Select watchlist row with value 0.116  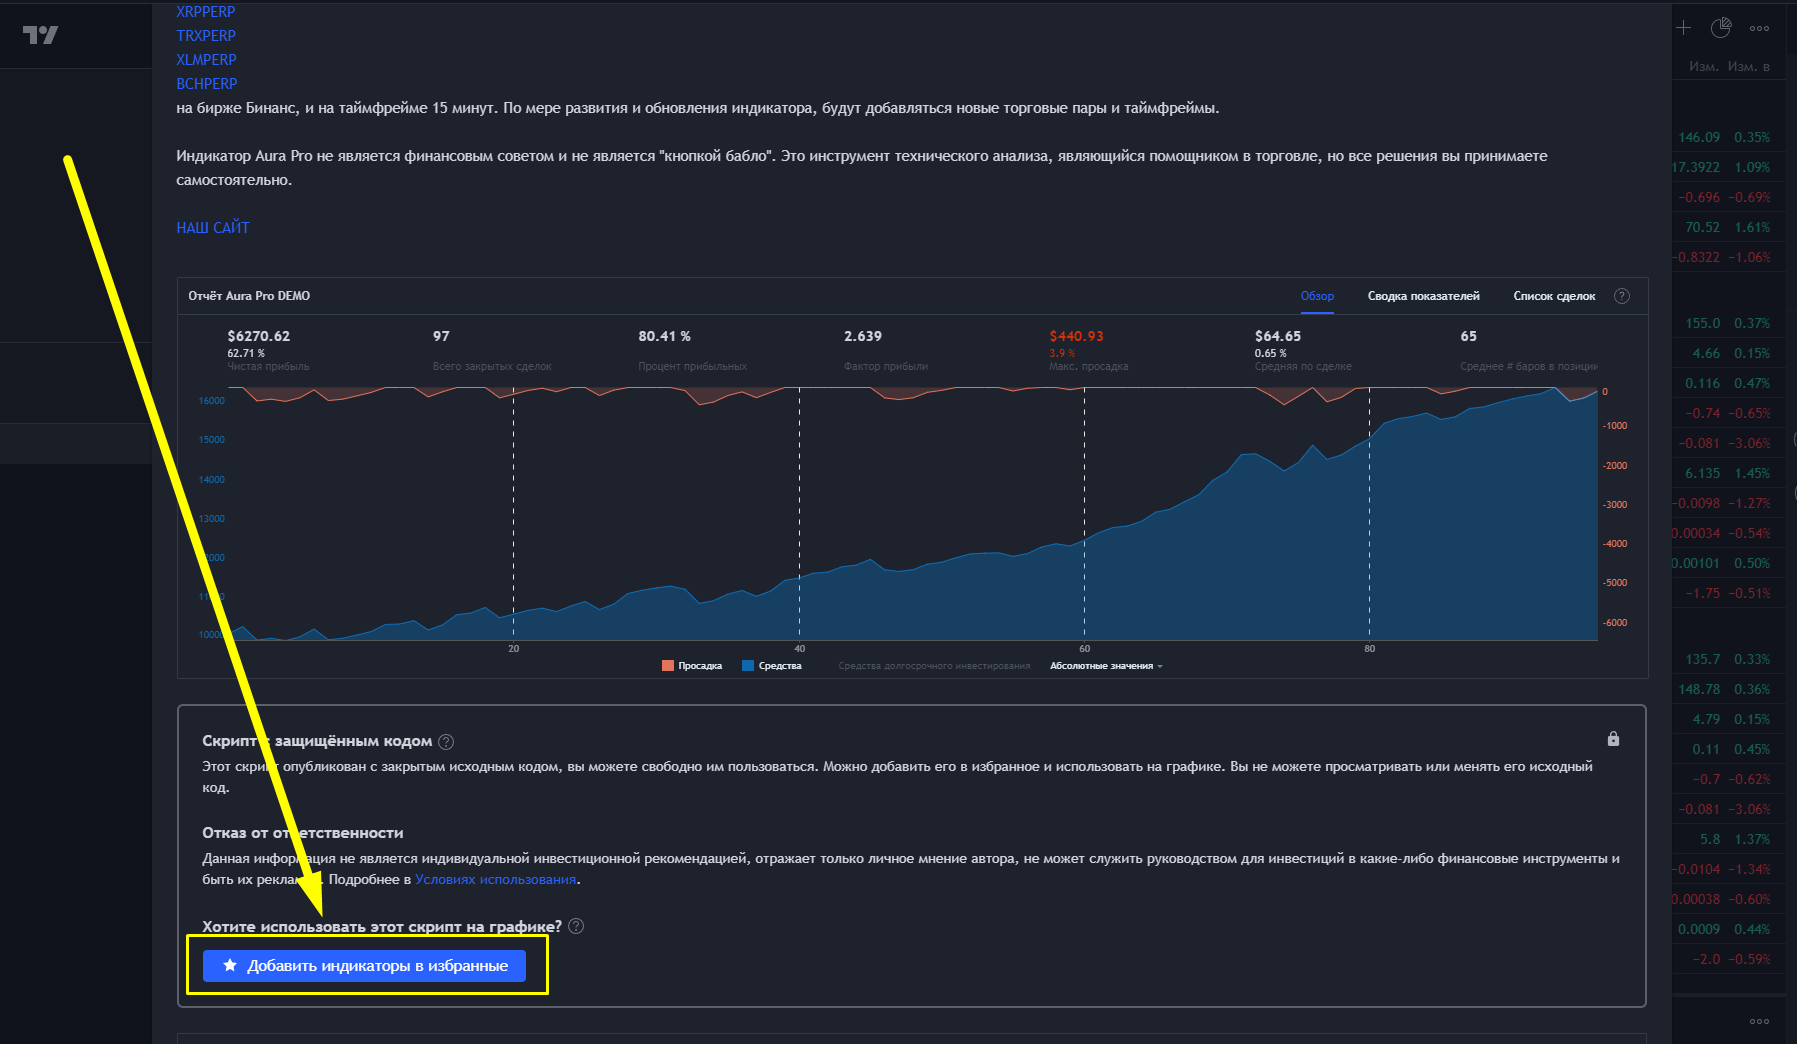tap(1728, 383)
